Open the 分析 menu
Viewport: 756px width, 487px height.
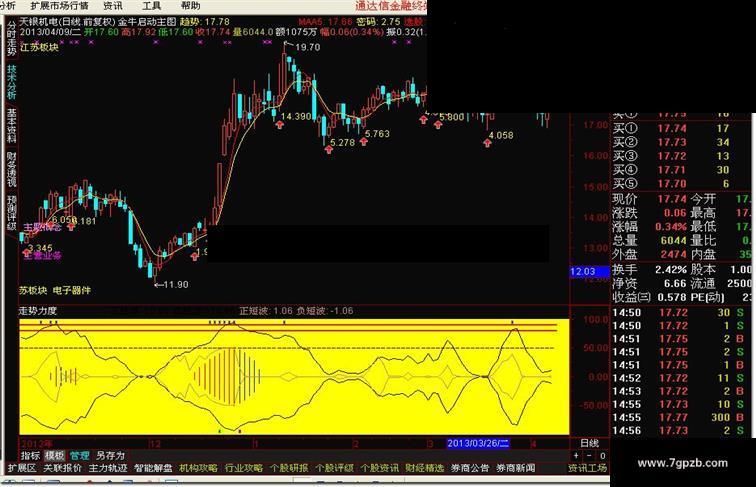[x=7, y=6]
